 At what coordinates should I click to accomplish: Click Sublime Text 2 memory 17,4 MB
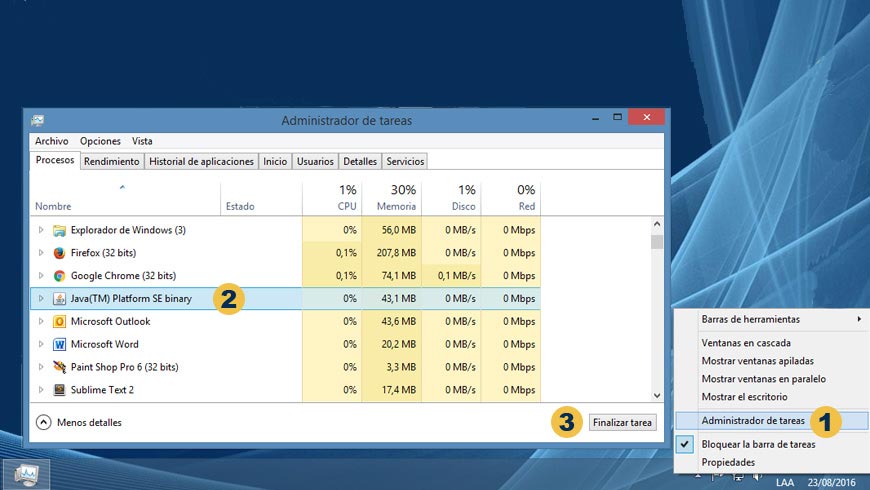398,390
